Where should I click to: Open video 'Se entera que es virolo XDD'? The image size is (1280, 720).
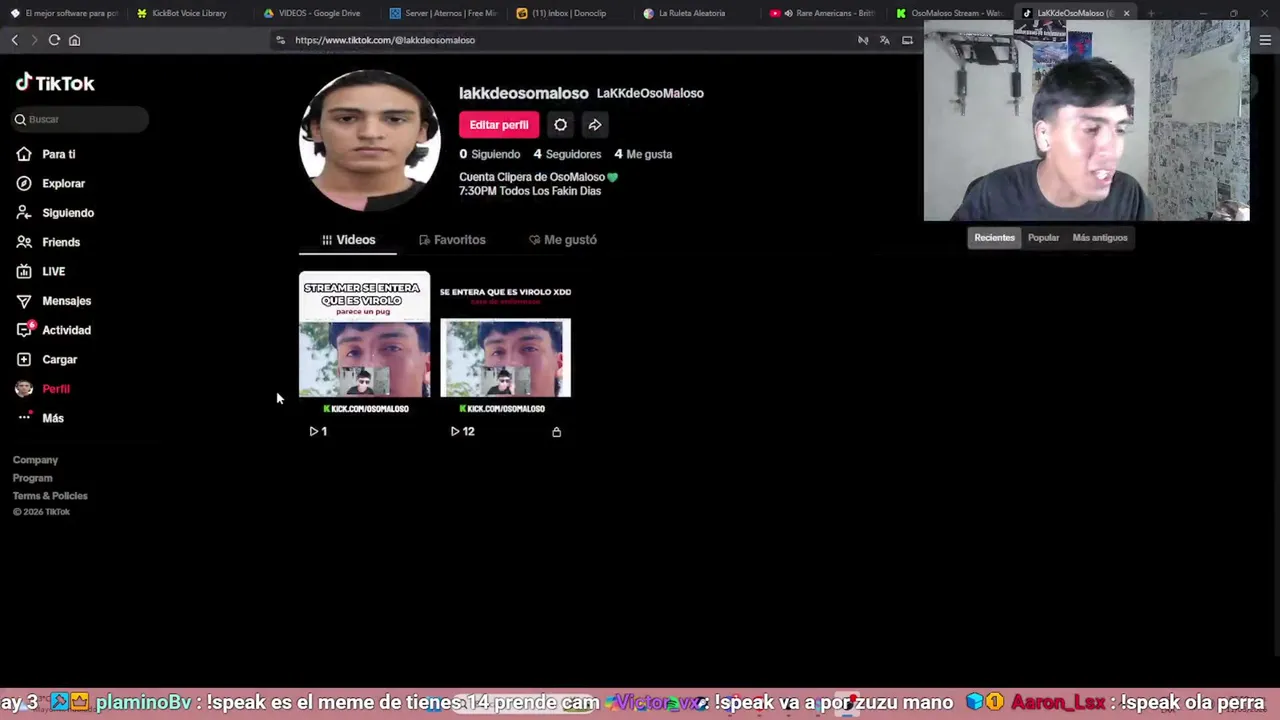coord(505,346)
